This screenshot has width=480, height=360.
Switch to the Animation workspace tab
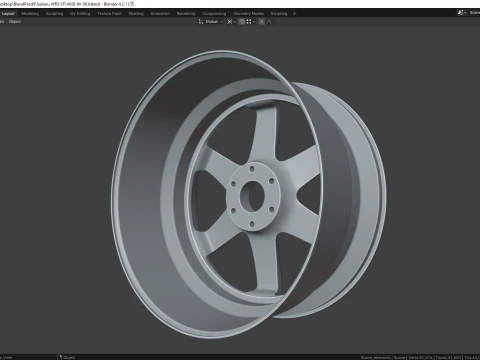tap(160, 14)
